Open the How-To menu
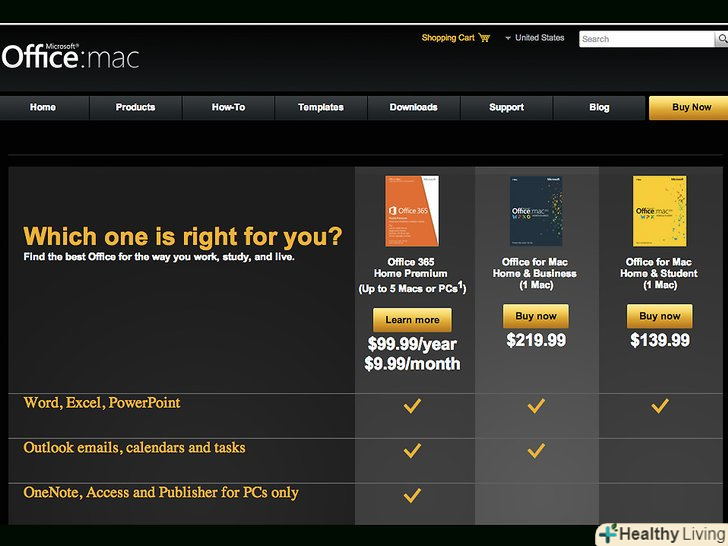 (x=228, y=107)
